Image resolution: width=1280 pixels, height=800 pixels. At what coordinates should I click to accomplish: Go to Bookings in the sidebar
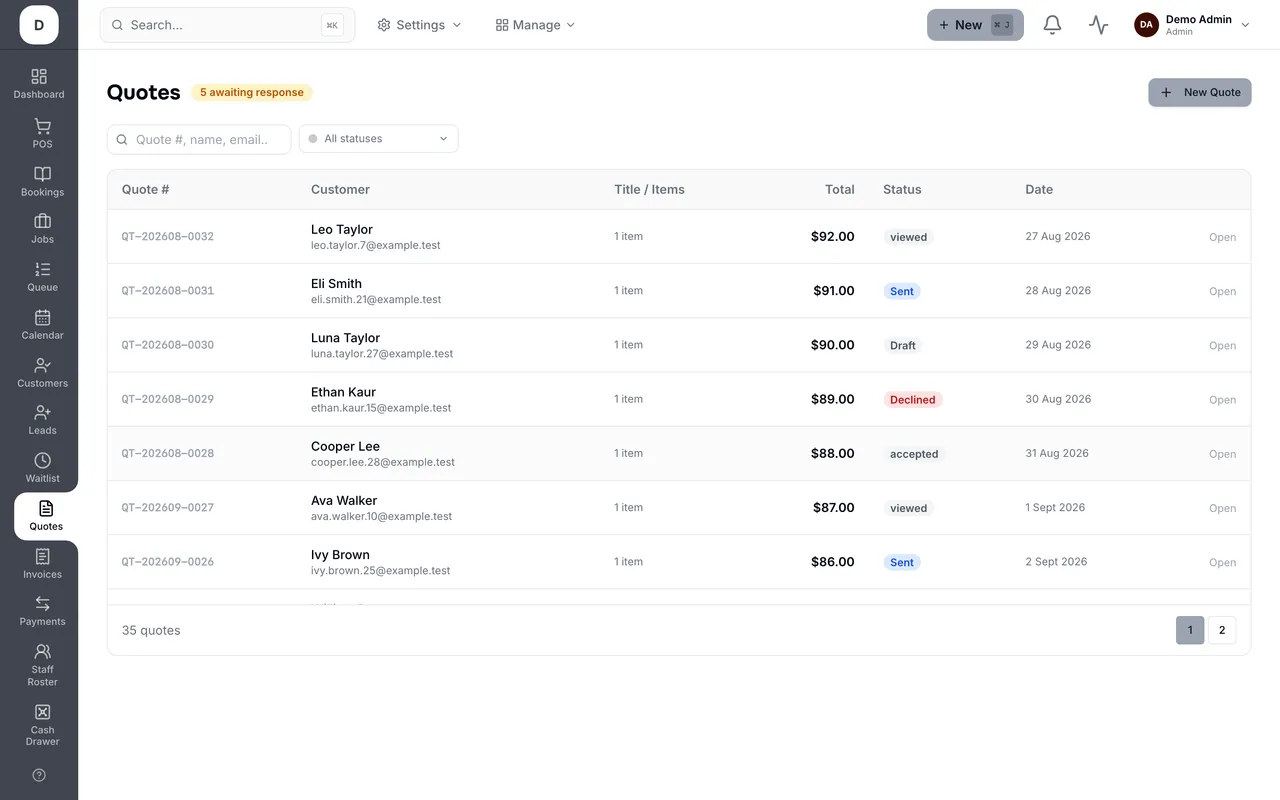(42, 182)
